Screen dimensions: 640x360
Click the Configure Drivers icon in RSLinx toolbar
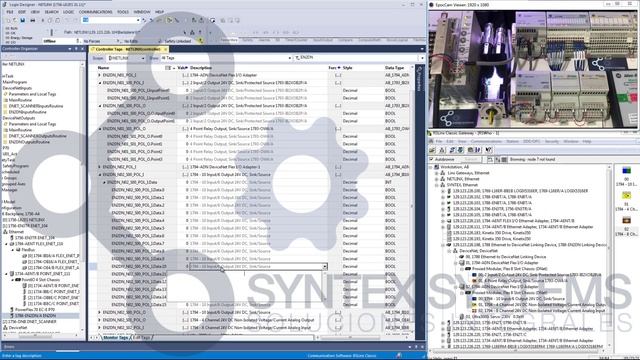pyautogui.click(x=452, y=150)
